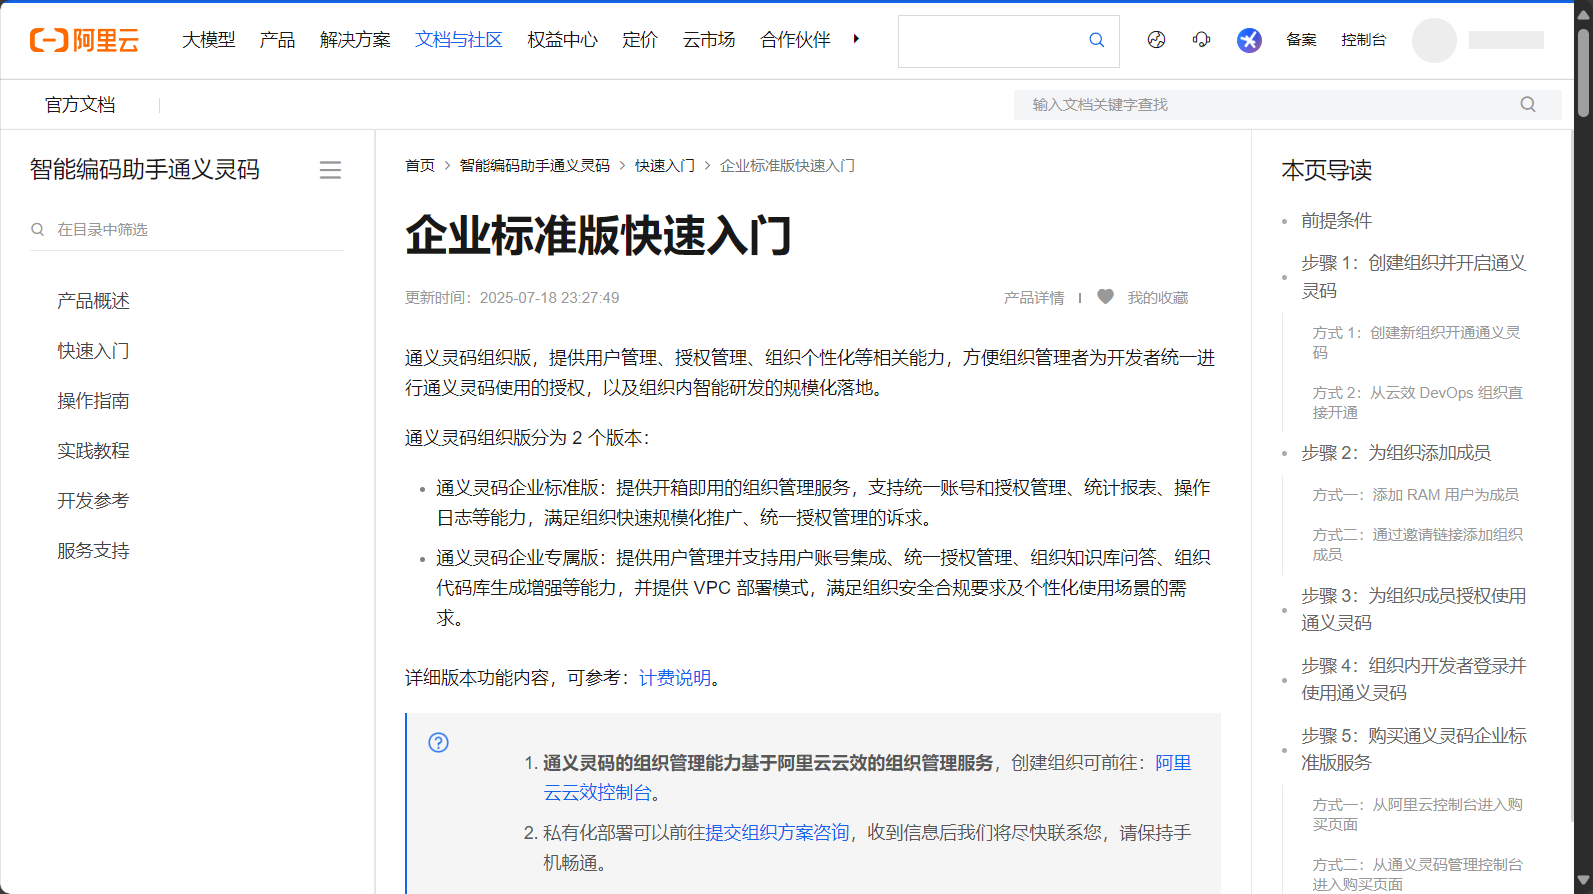Click the 企业标准版快速入门 page title
The height and width of the screenshot is (894, 1593).
pos(598,236)
